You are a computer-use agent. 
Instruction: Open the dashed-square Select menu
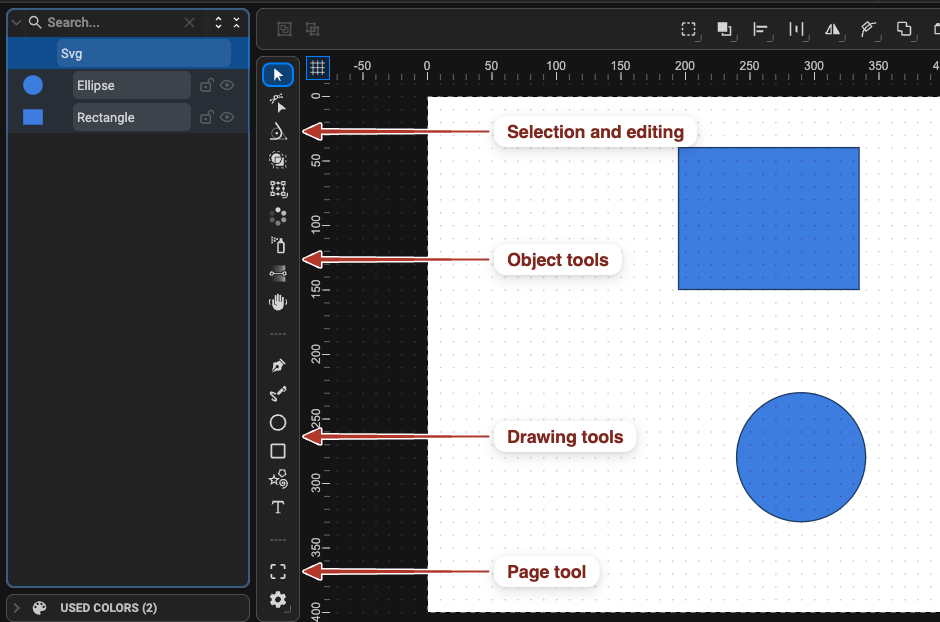pos(689,29)
